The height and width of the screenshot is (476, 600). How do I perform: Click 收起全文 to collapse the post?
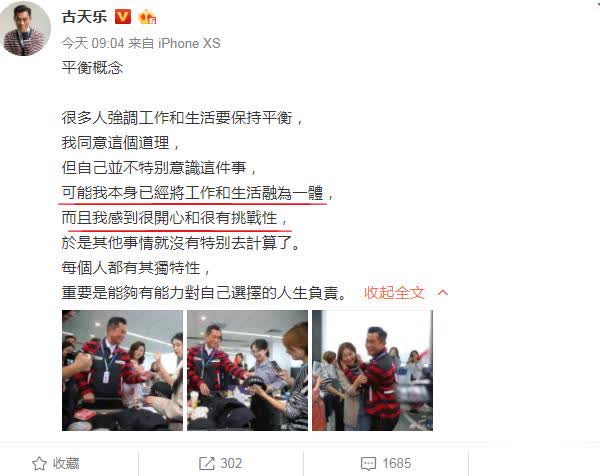(394, 293)
